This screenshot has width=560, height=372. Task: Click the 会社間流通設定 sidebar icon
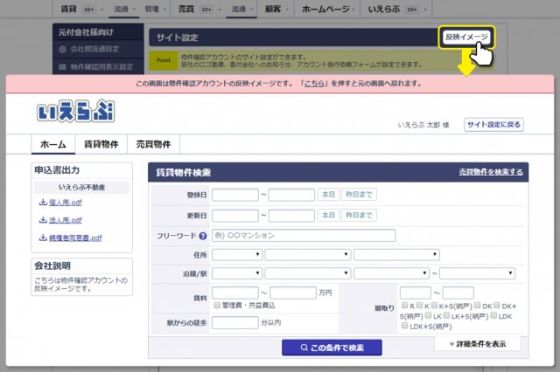pyautogui.click(x=62, y=49)
